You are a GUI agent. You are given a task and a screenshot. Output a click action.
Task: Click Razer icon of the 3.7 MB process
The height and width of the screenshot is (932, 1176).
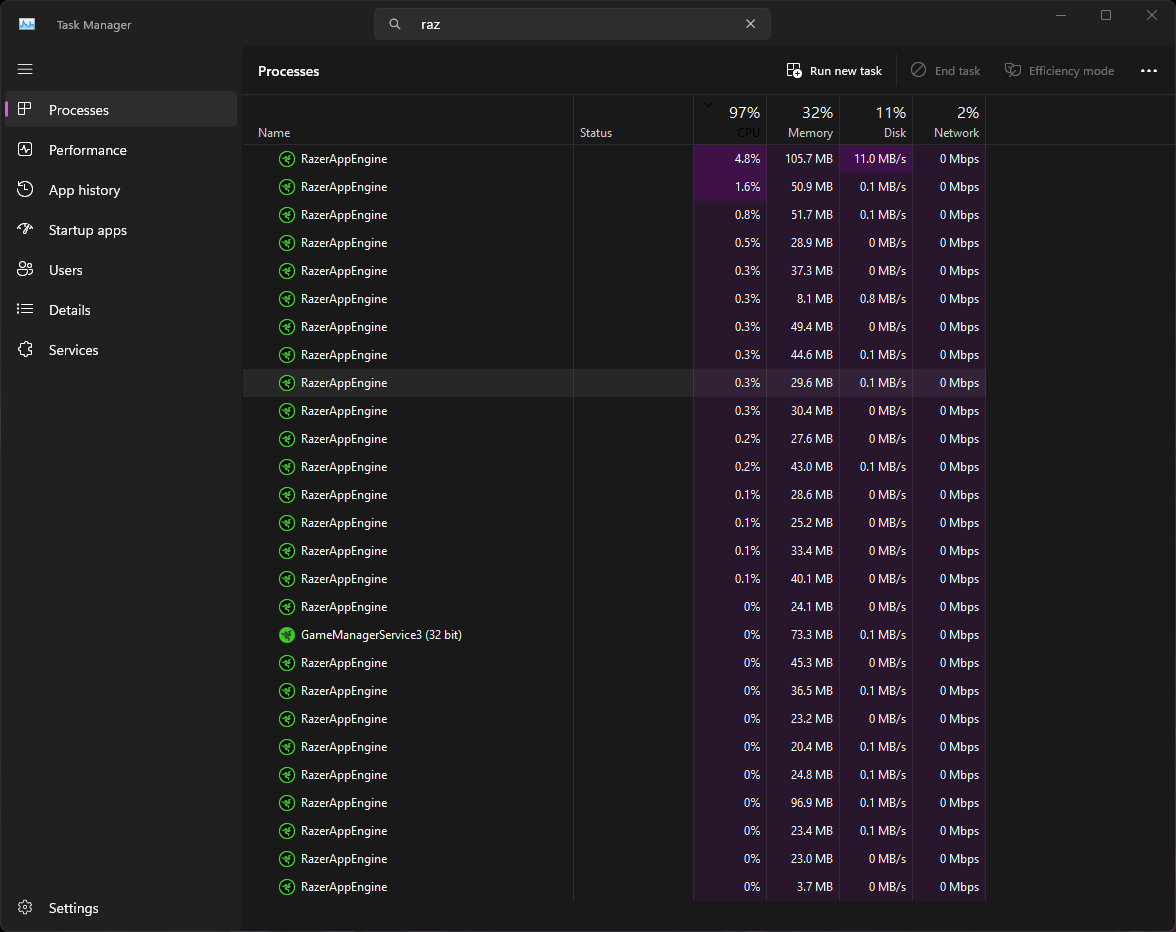click(286, 887)
